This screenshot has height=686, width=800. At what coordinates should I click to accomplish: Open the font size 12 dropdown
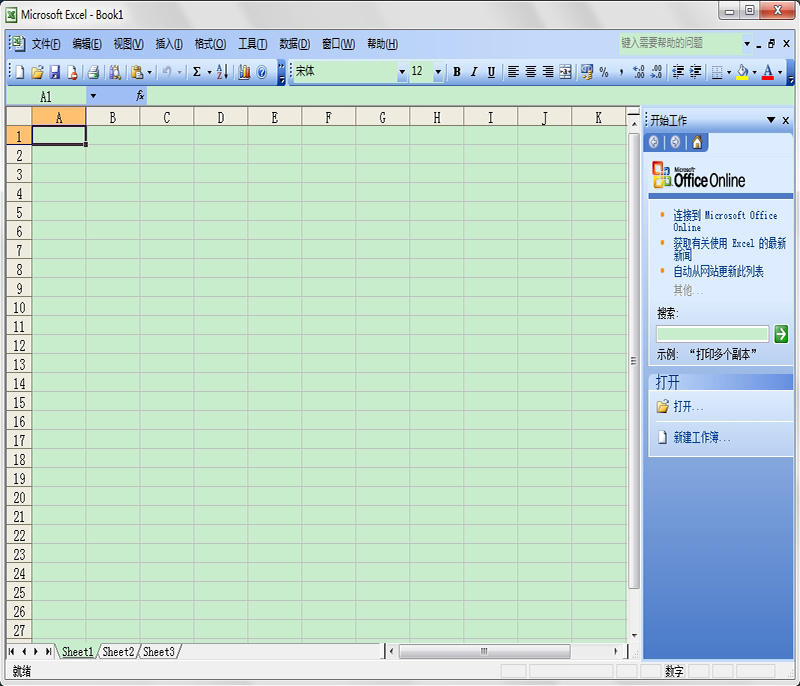438,72
